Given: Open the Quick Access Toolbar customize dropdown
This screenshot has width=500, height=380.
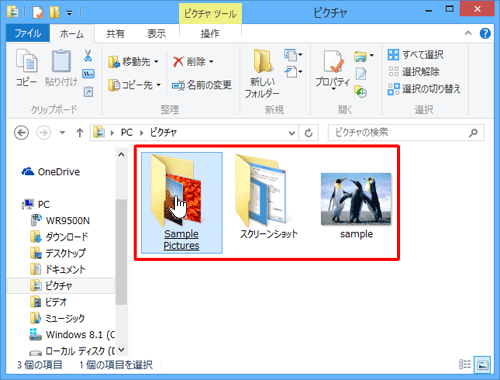Looking at the screenshot, I should pos(69,13).
